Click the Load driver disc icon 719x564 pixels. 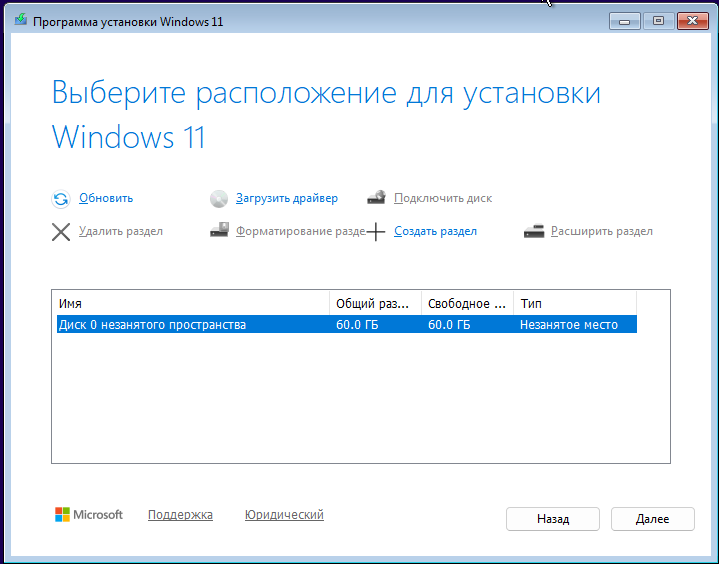tap(219, 199)
